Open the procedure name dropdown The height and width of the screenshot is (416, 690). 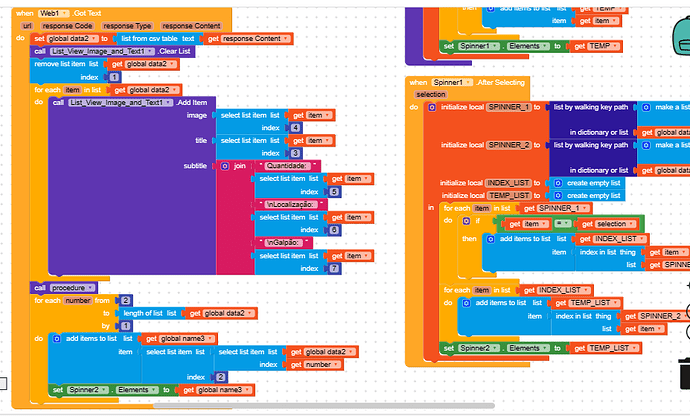click(72, 288)
